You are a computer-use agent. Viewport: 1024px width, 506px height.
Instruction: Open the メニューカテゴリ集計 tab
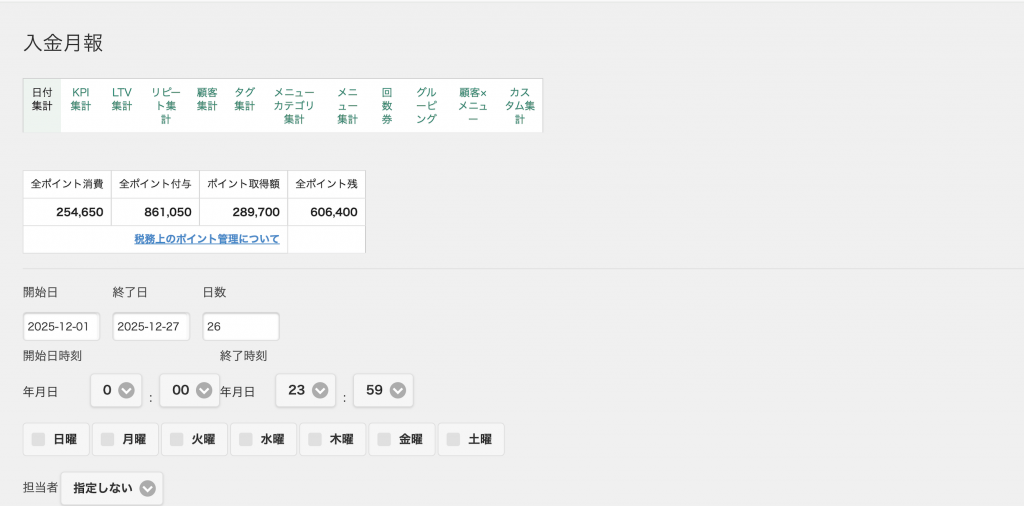pos(294,105)
